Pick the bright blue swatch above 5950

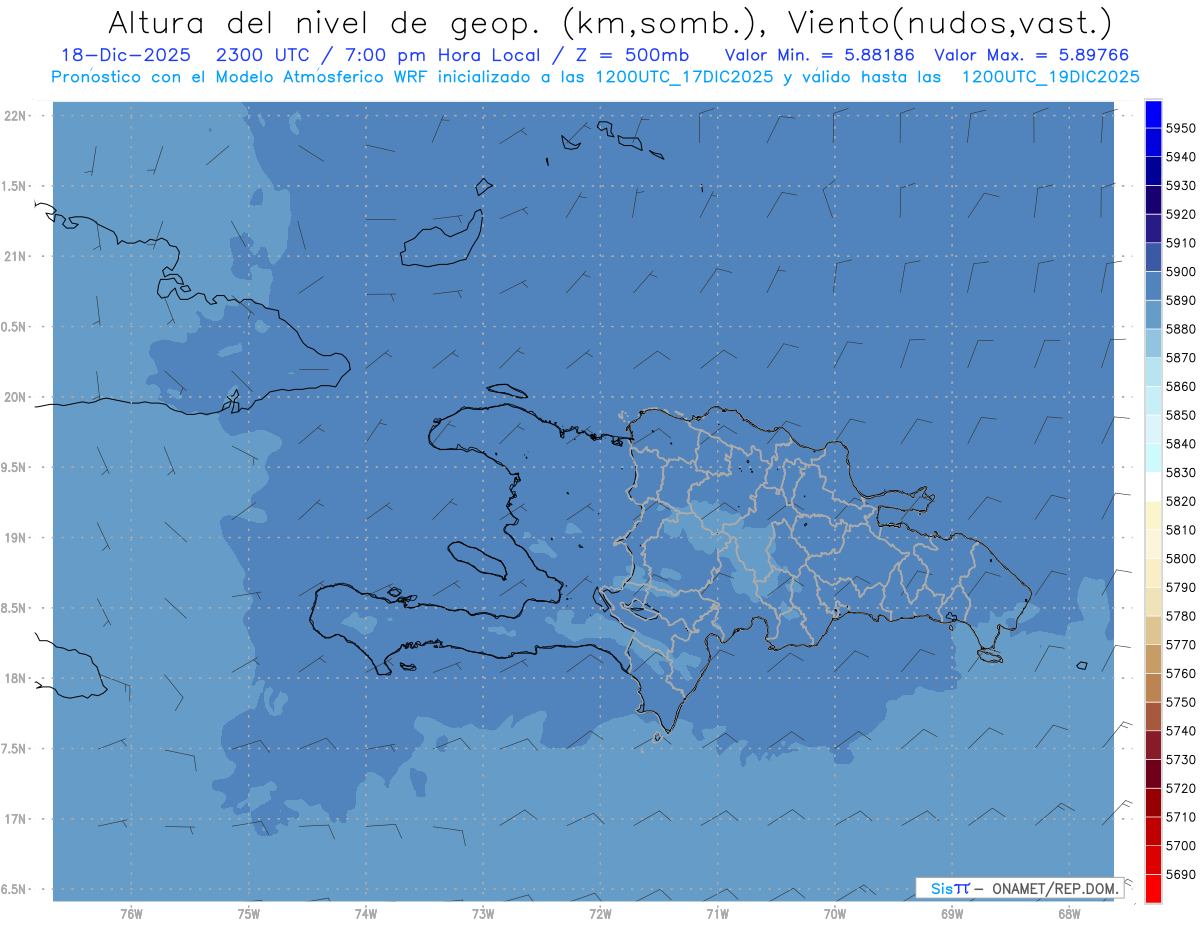(1153, 114)
